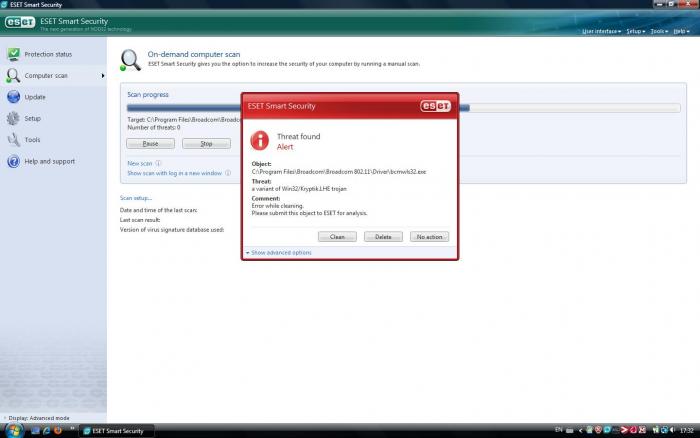Click 'Error while cleaning.' comment text

click(x=277, y=206)
